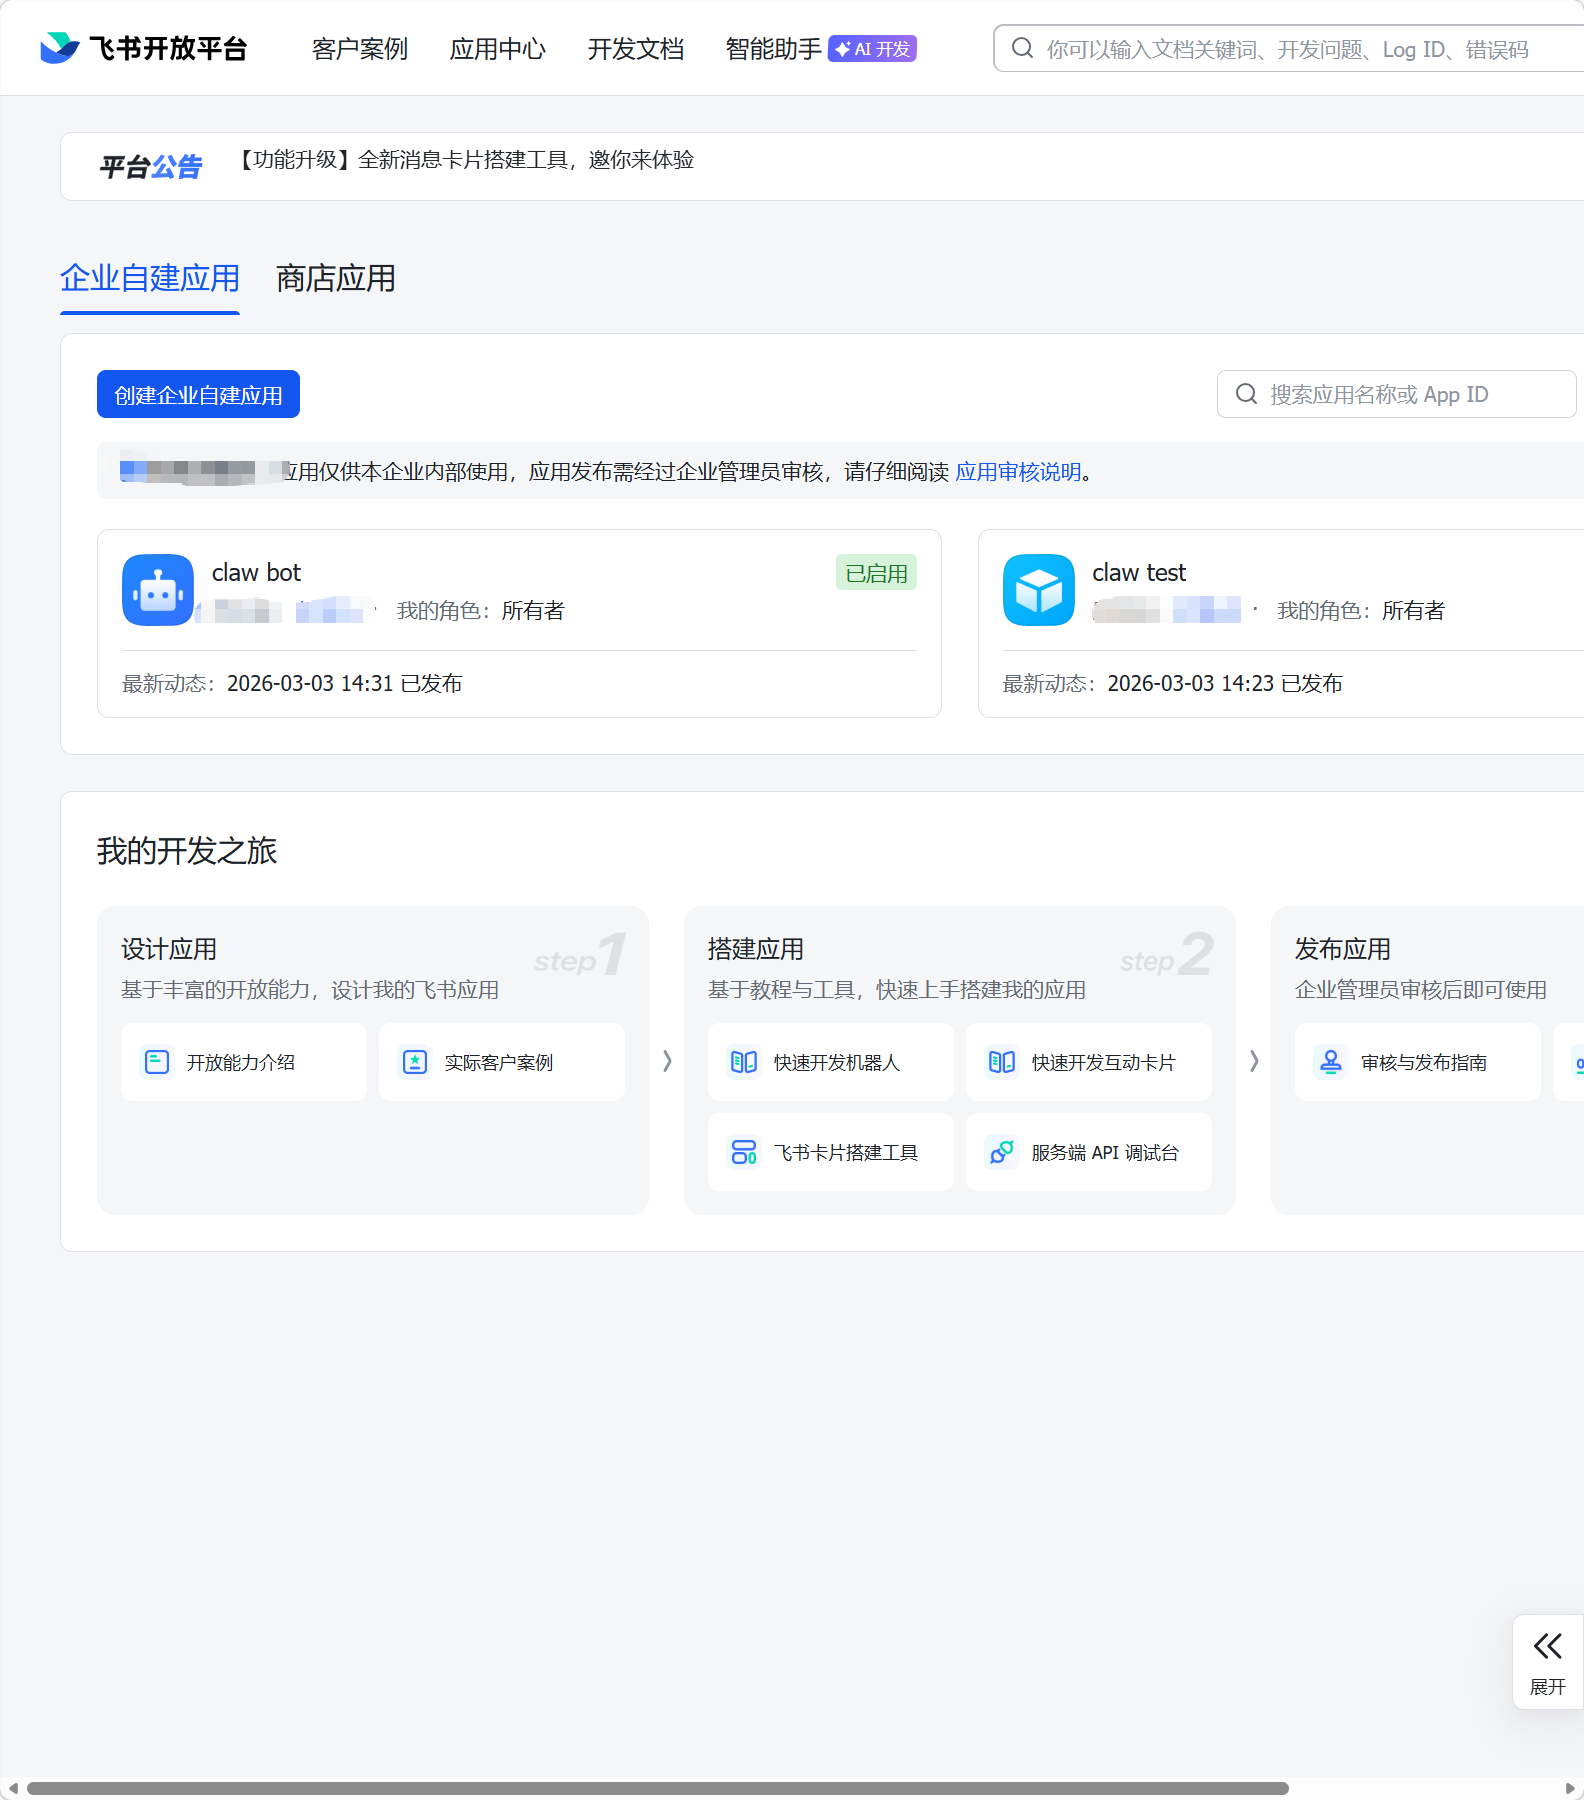Click the 搭建应用 step heading
This screenshot has width=1584, height=1800.
[756, 949]
